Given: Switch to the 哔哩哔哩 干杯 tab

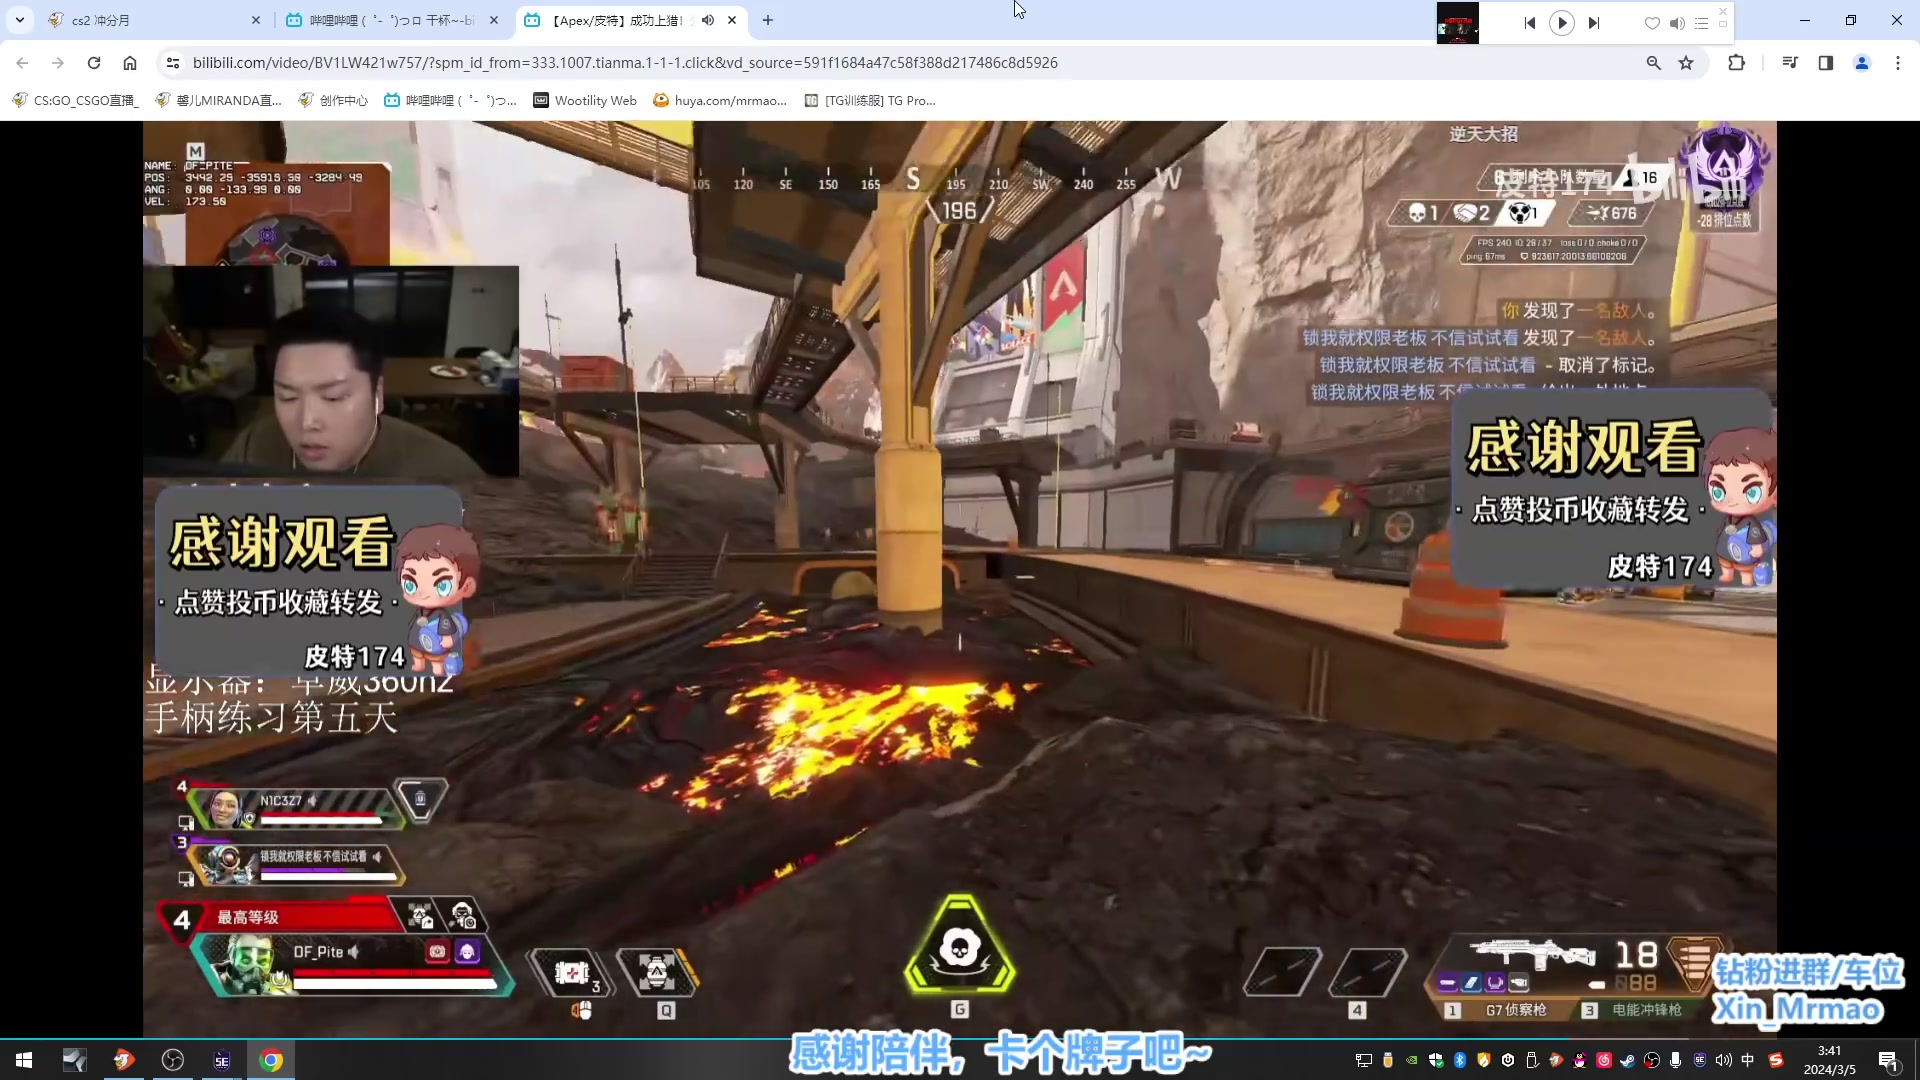Looking at the screenshot, I should point(392,20).
